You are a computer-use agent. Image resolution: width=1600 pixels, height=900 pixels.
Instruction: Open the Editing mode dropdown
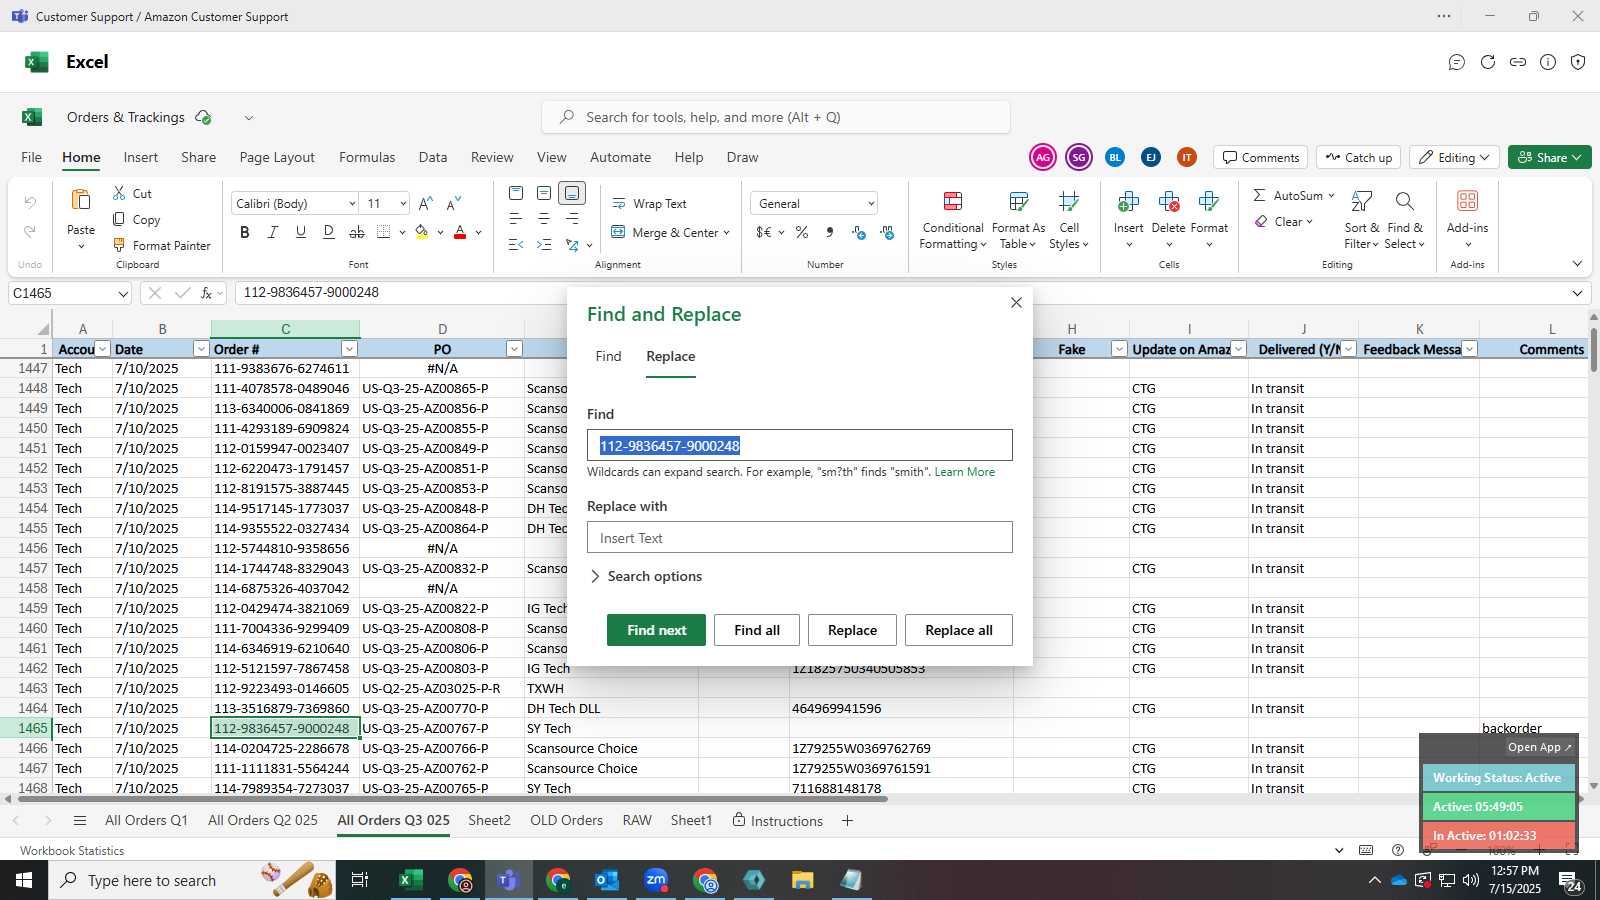pyautogui.click(x=1455, y=157)
